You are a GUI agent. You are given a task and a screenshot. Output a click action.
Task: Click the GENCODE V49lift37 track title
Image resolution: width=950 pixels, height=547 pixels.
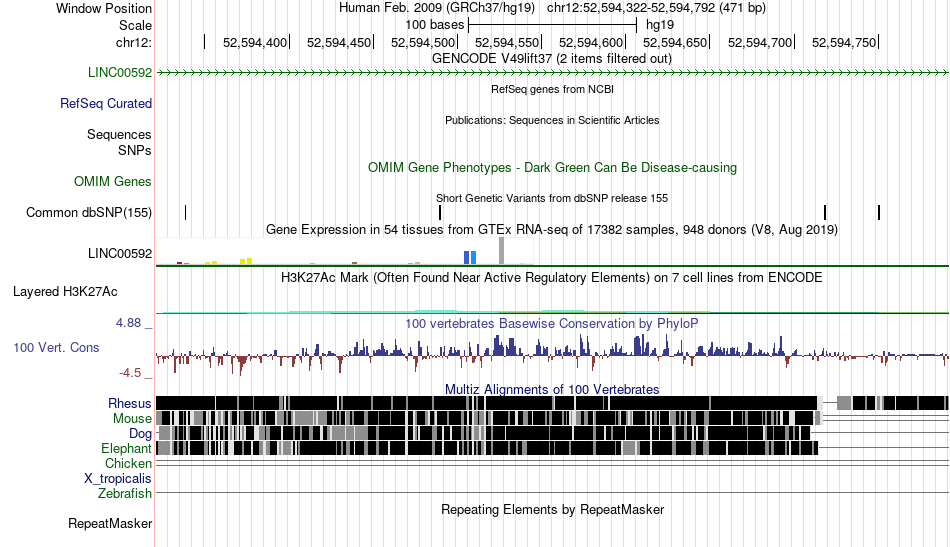click(x=552, y=59)
